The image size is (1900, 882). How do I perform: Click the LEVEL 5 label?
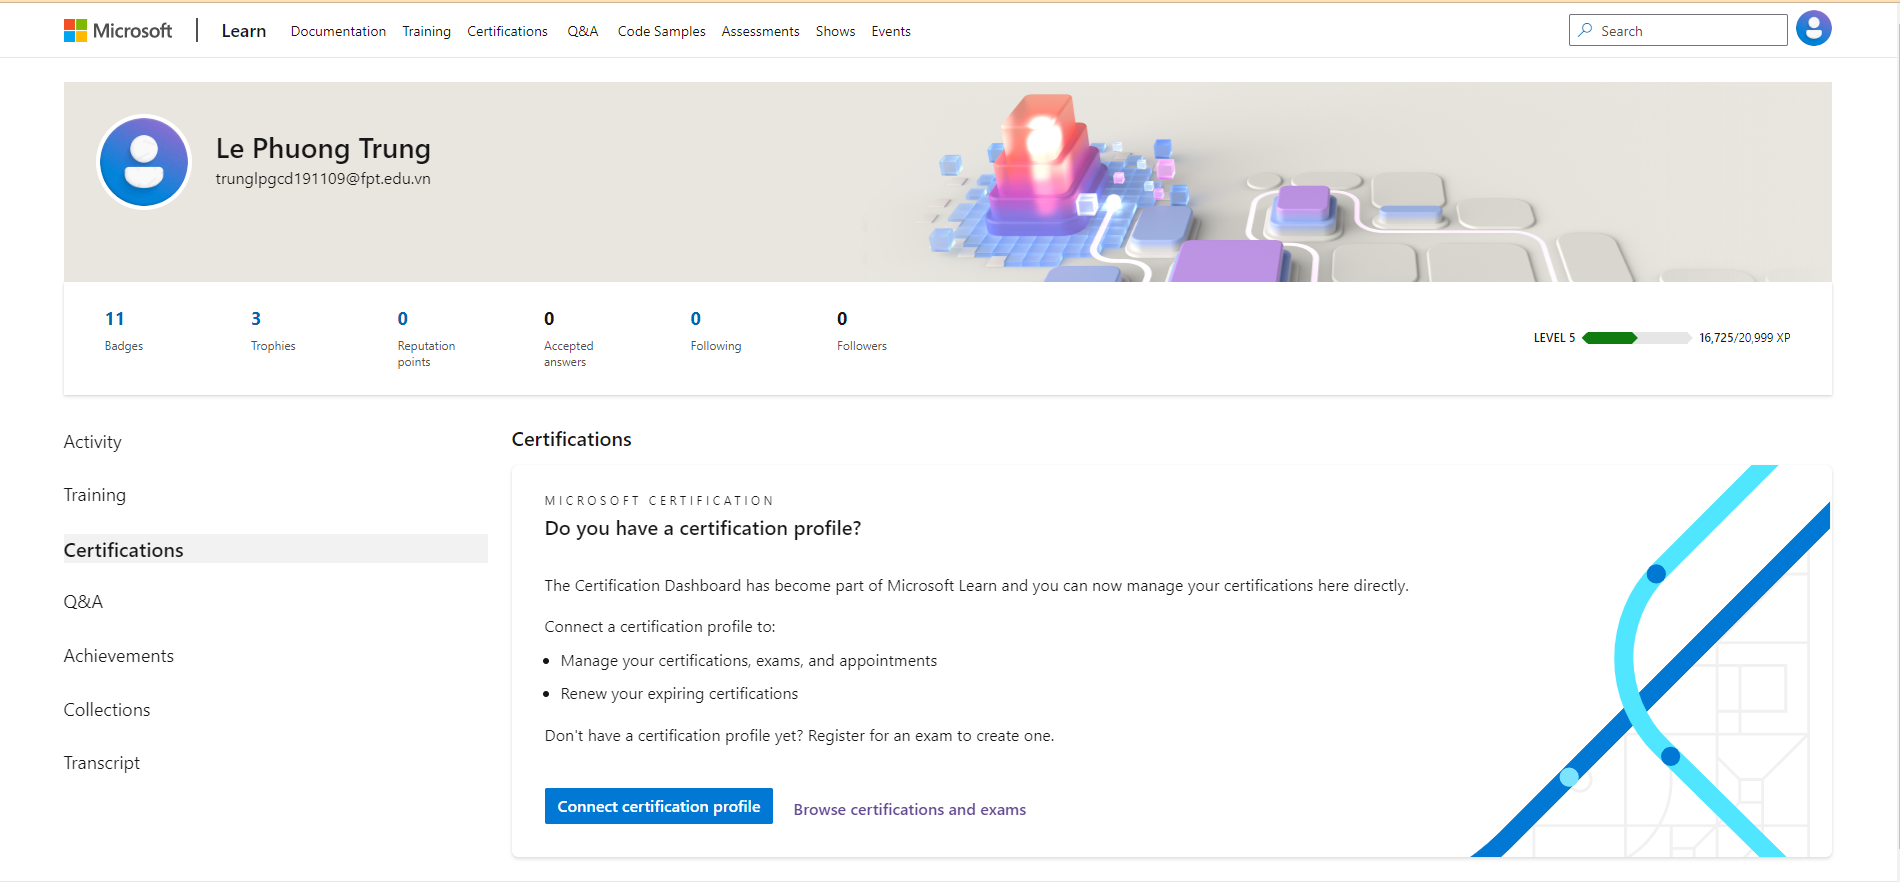pos(1554,338)
